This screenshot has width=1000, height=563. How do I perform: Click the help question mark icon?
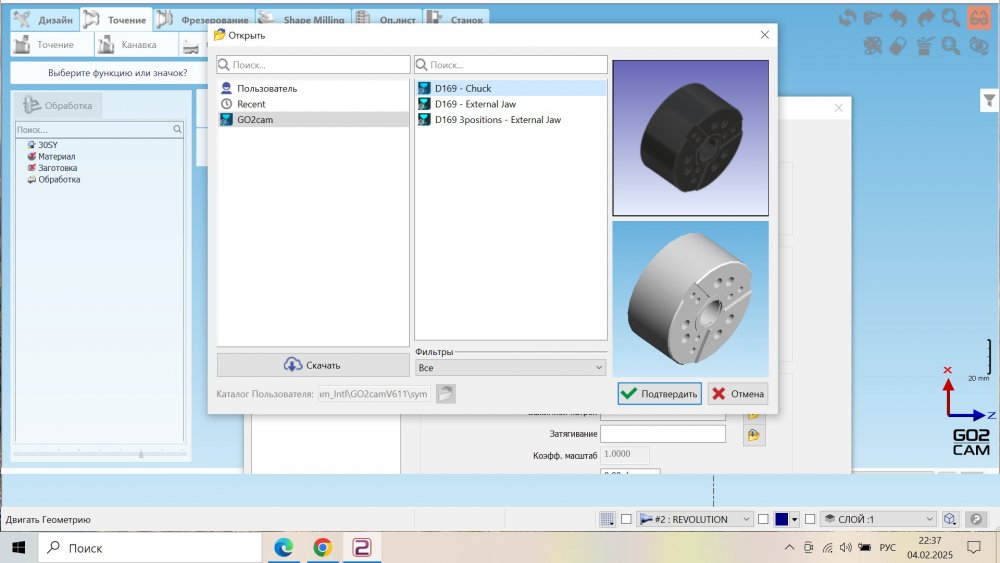point(976,519)
